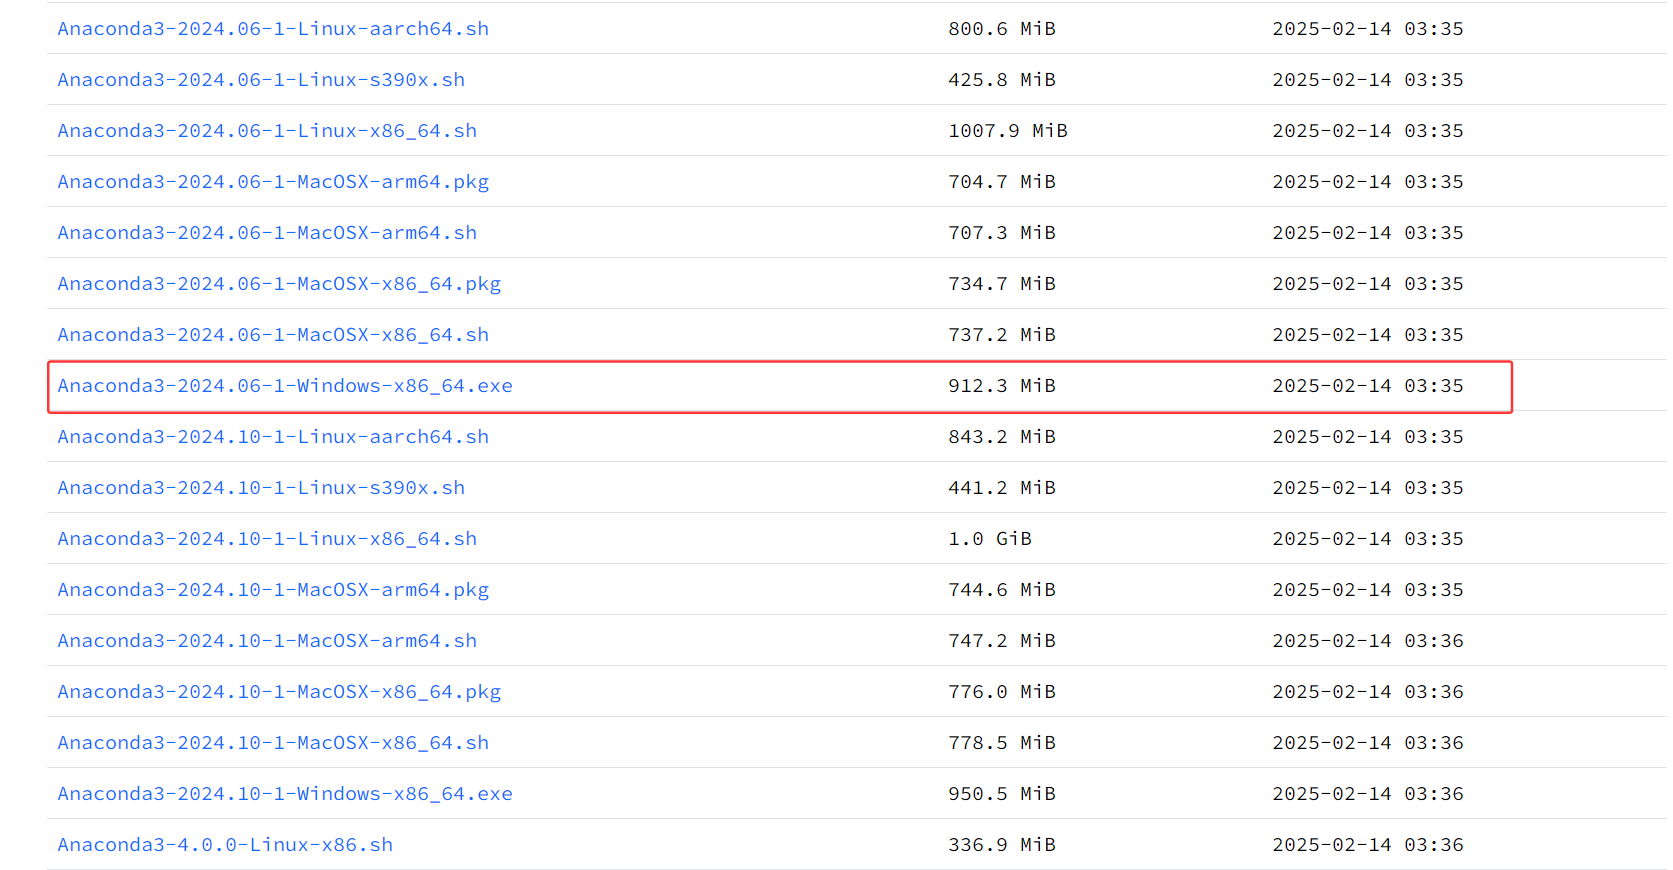
Task: Download Anaconda3-2024.06-1-MacOSX-arm64.sh
Action: [267, 233]
